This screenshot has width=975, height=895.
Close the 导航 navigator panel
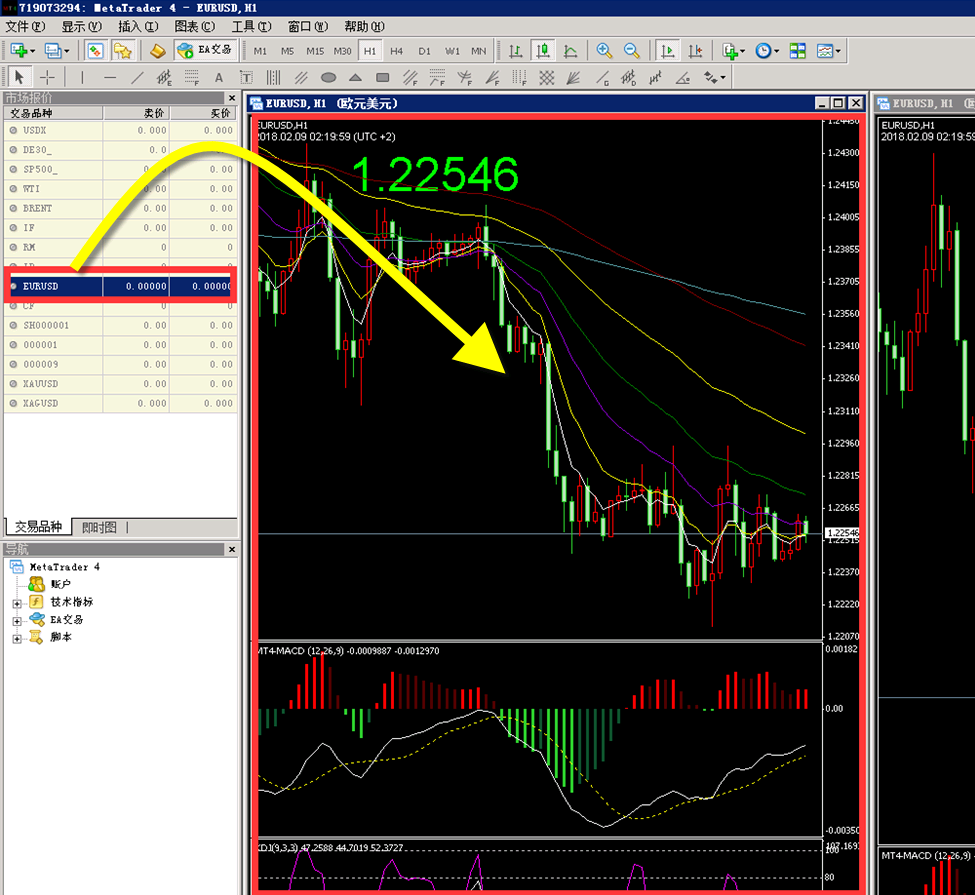coord(232,549)
